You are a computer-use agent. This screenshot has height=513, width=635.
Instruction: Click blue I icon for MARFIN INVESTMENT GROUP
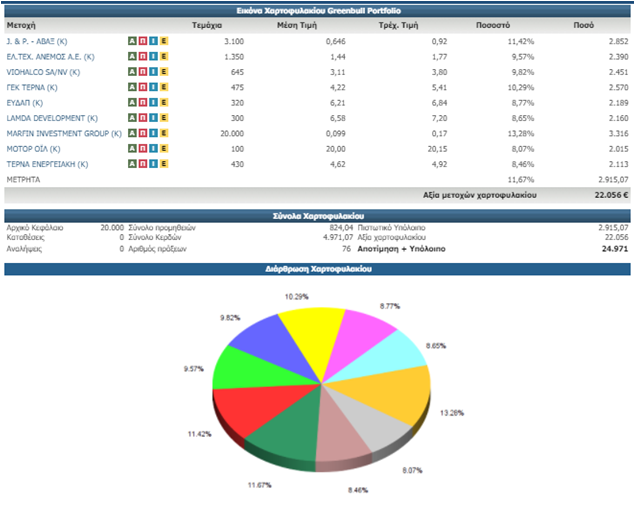(x=153, y=133)
